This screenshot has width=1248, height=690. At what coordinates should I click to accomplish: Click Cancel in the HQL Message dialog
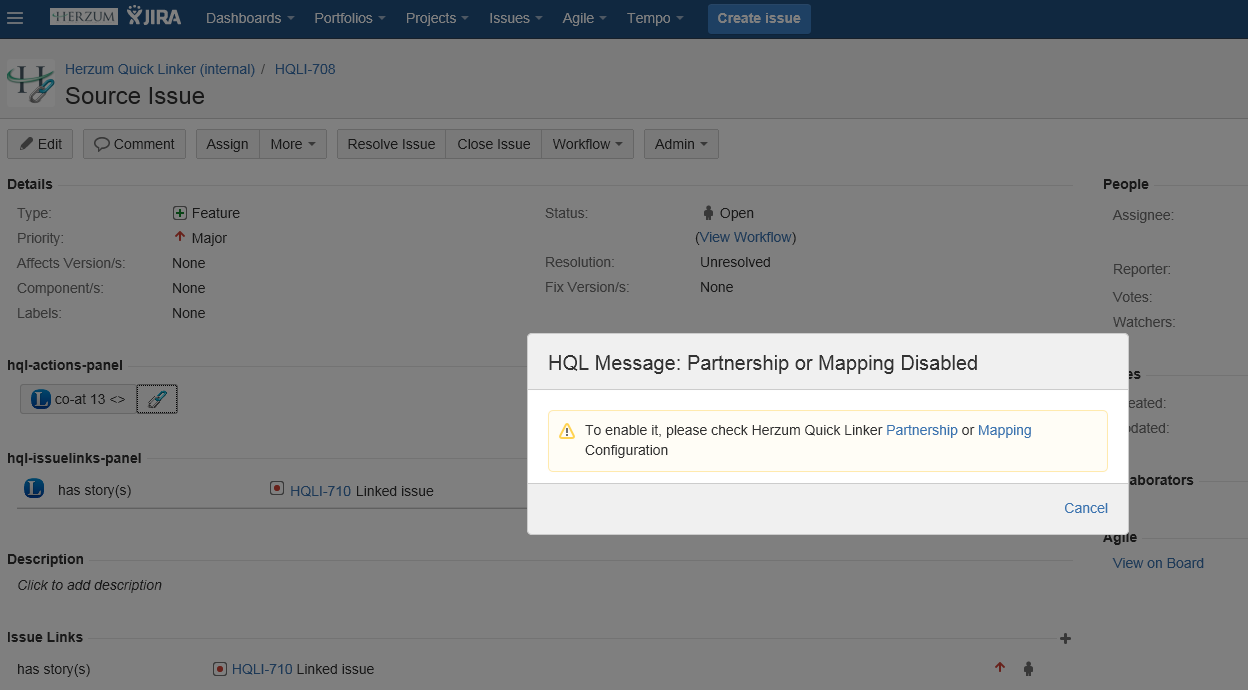1085,508
